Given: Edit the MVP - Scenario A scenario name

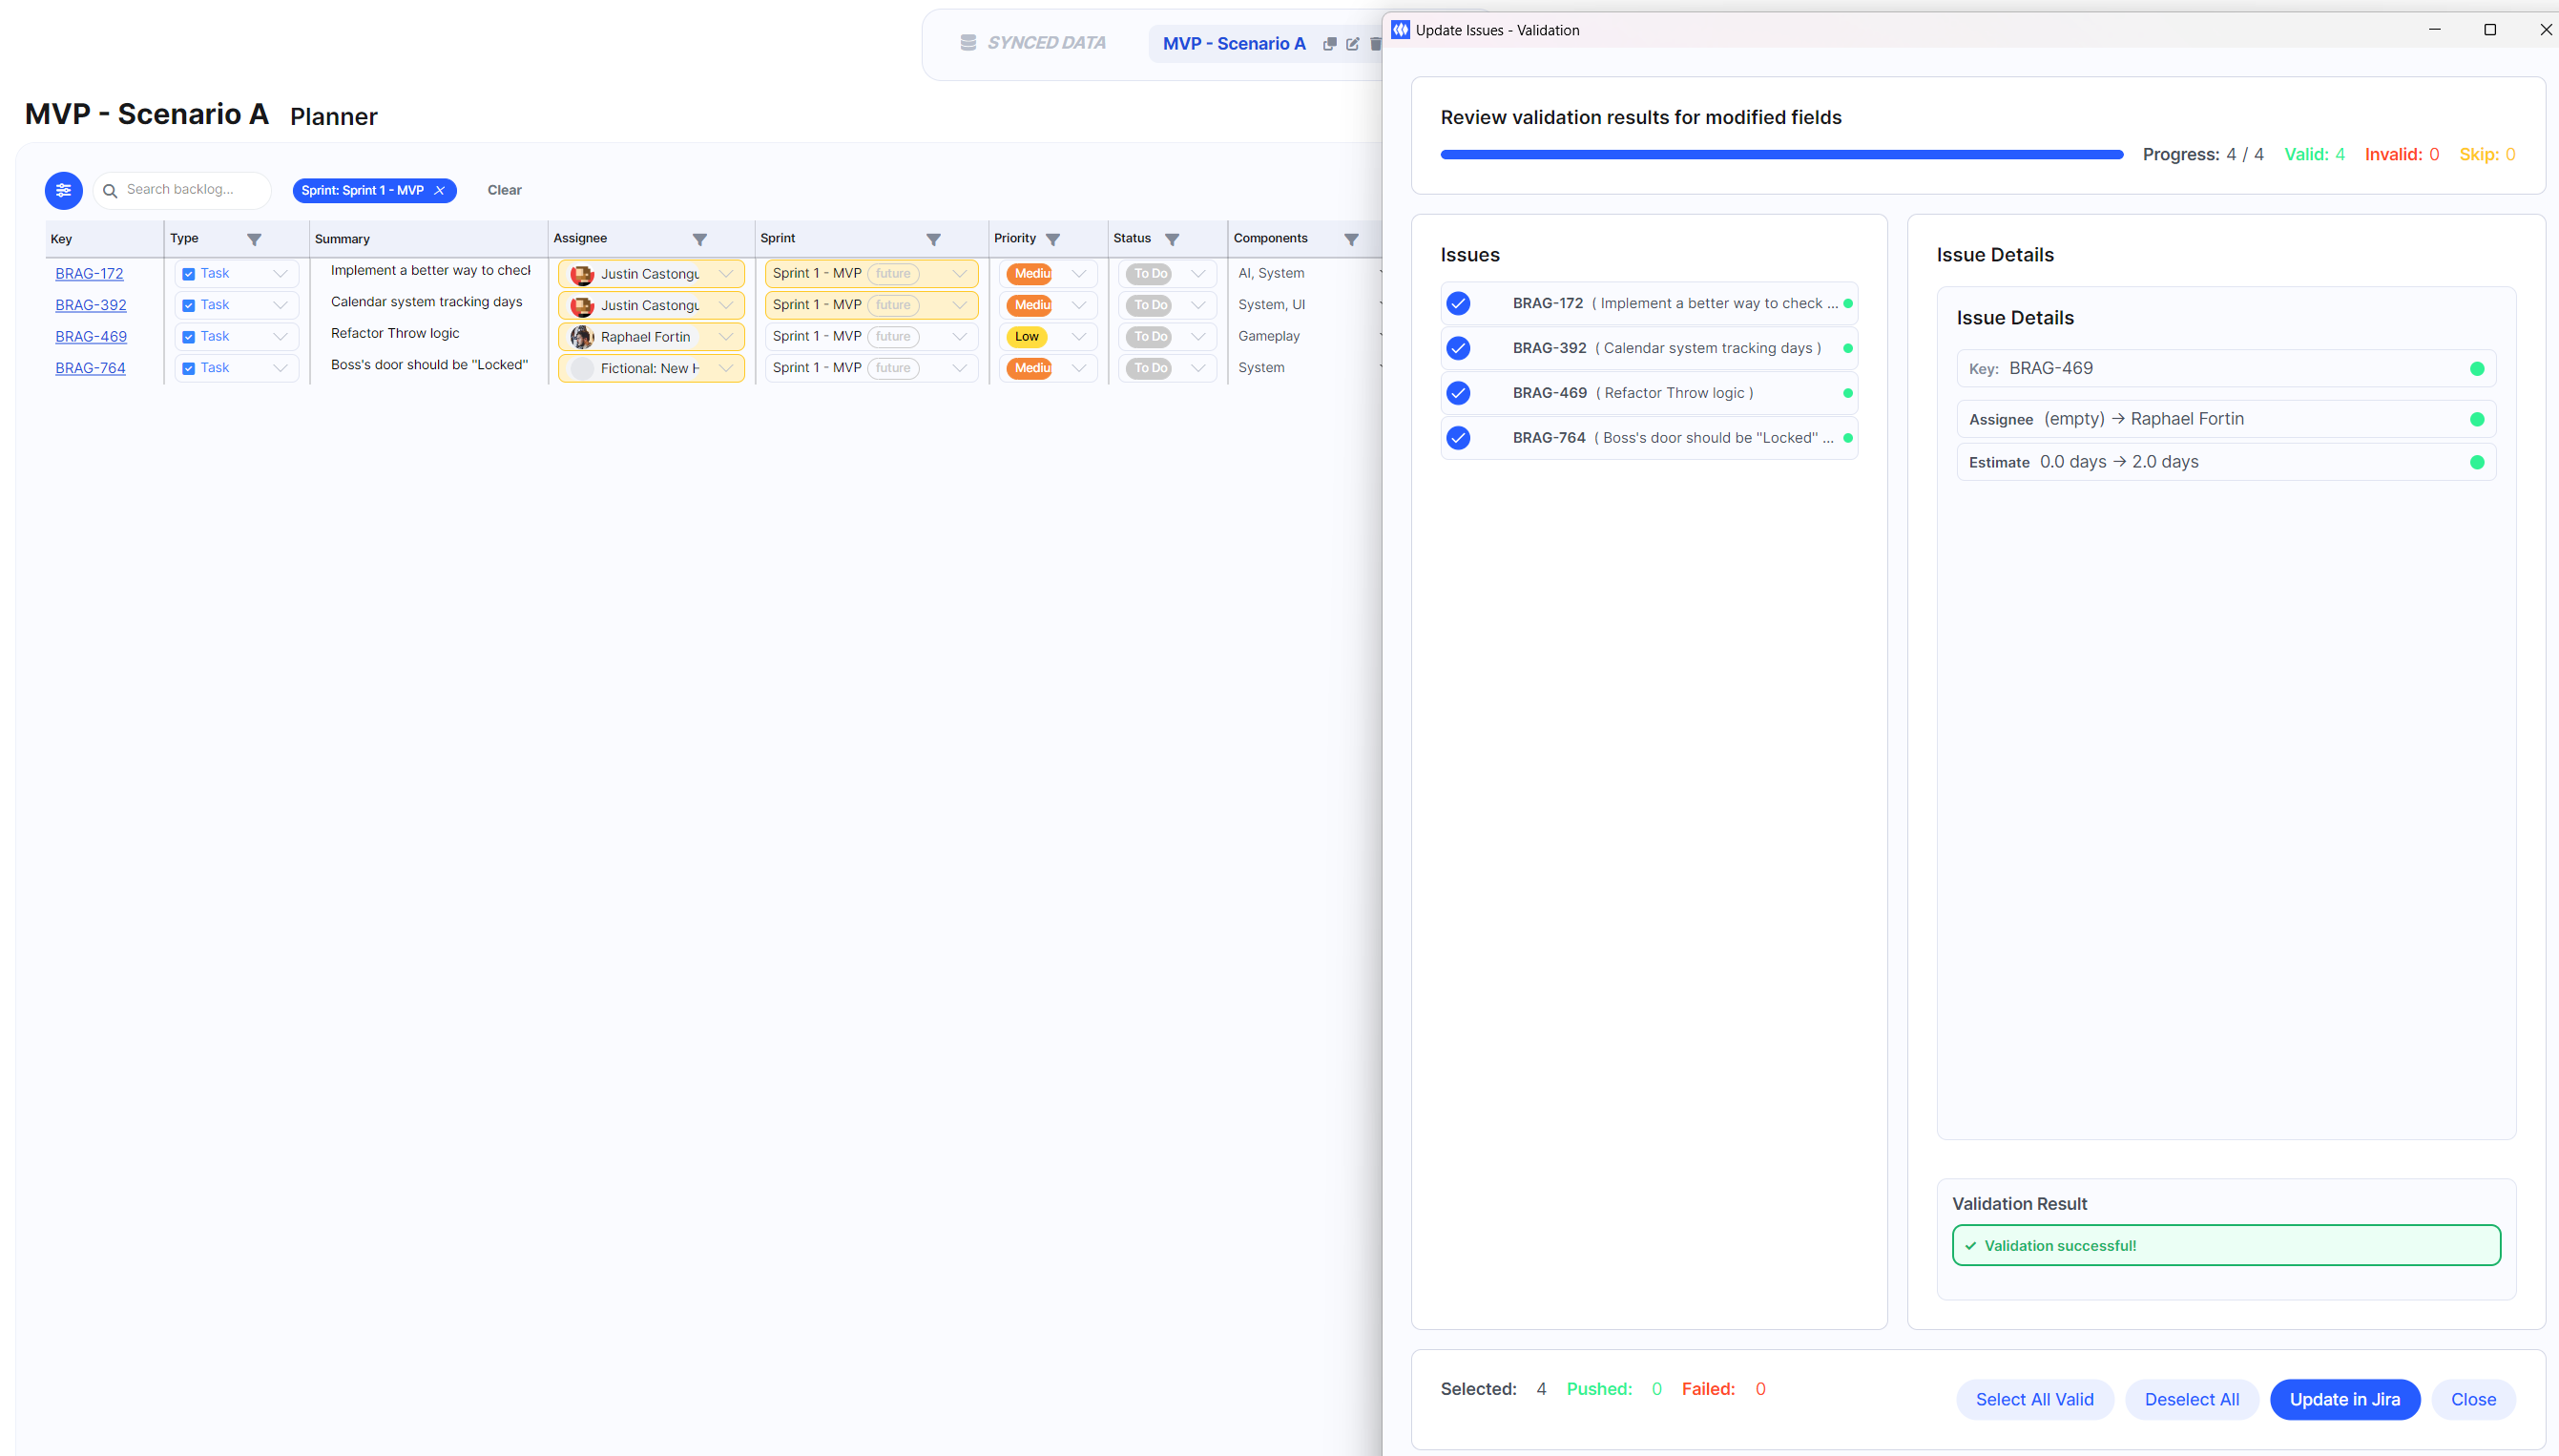Looking at the screenshot, I should (1352, 44).
